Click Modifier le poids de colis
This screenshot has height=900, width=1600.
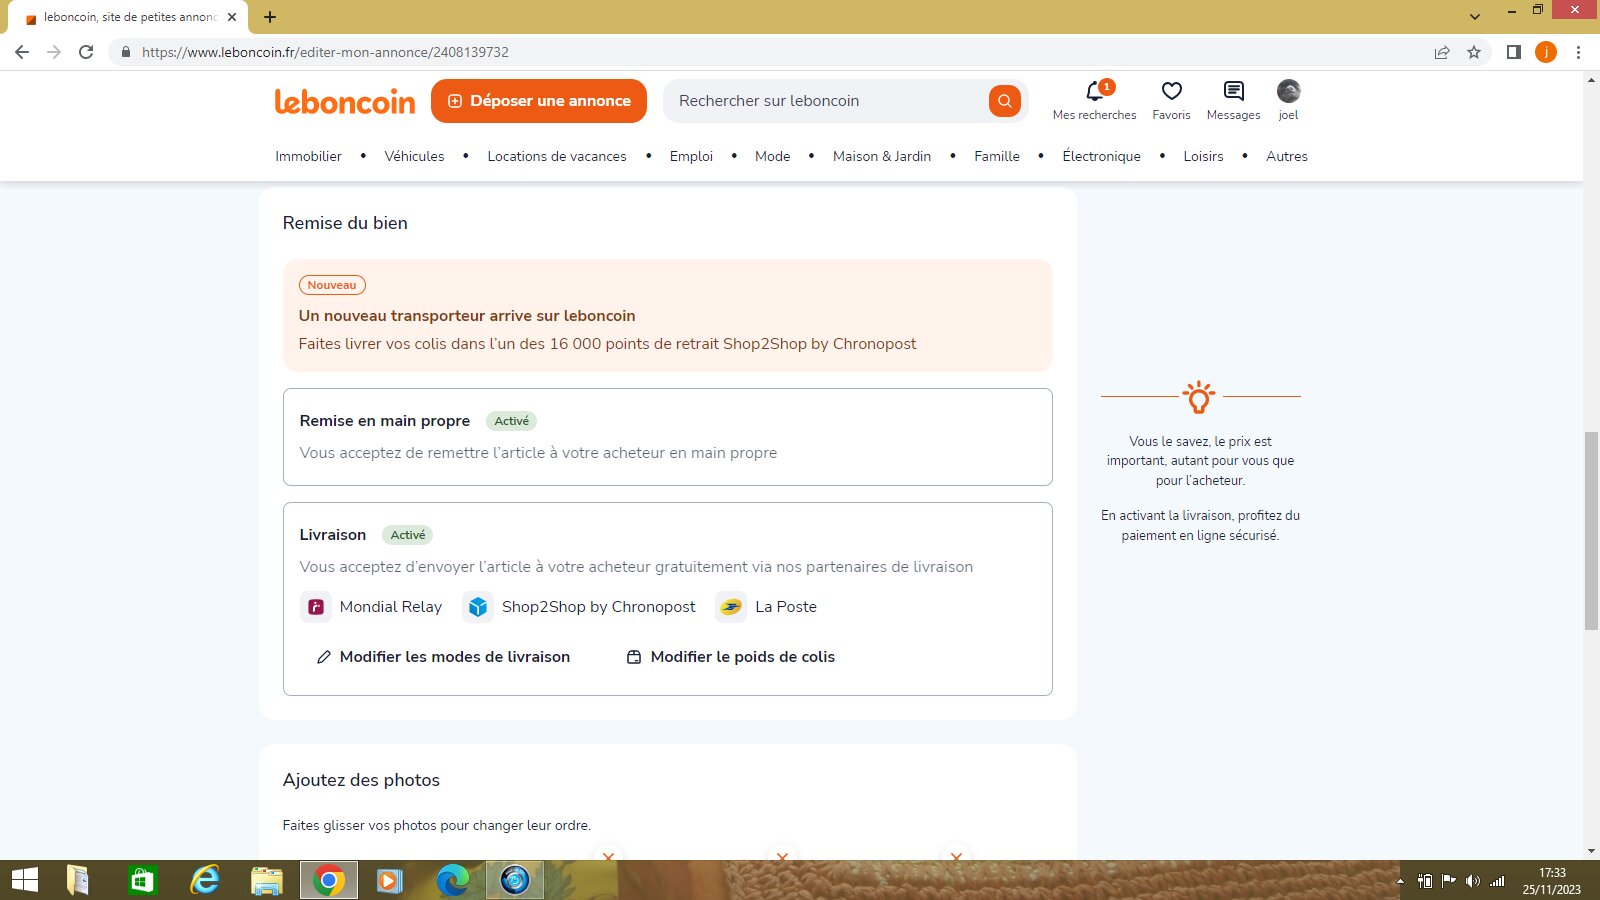pyautogui.click(x=731, y=657)
